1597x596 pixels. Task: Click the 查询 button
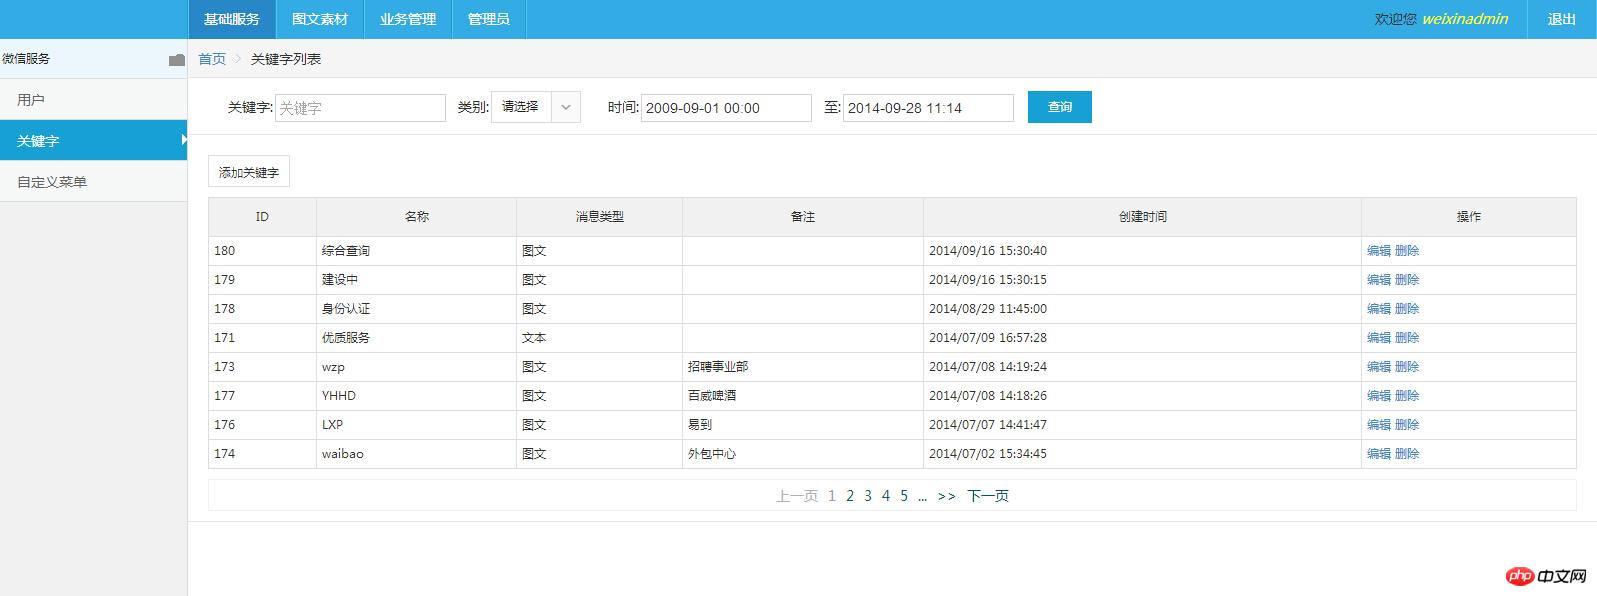coord(1060,107)
